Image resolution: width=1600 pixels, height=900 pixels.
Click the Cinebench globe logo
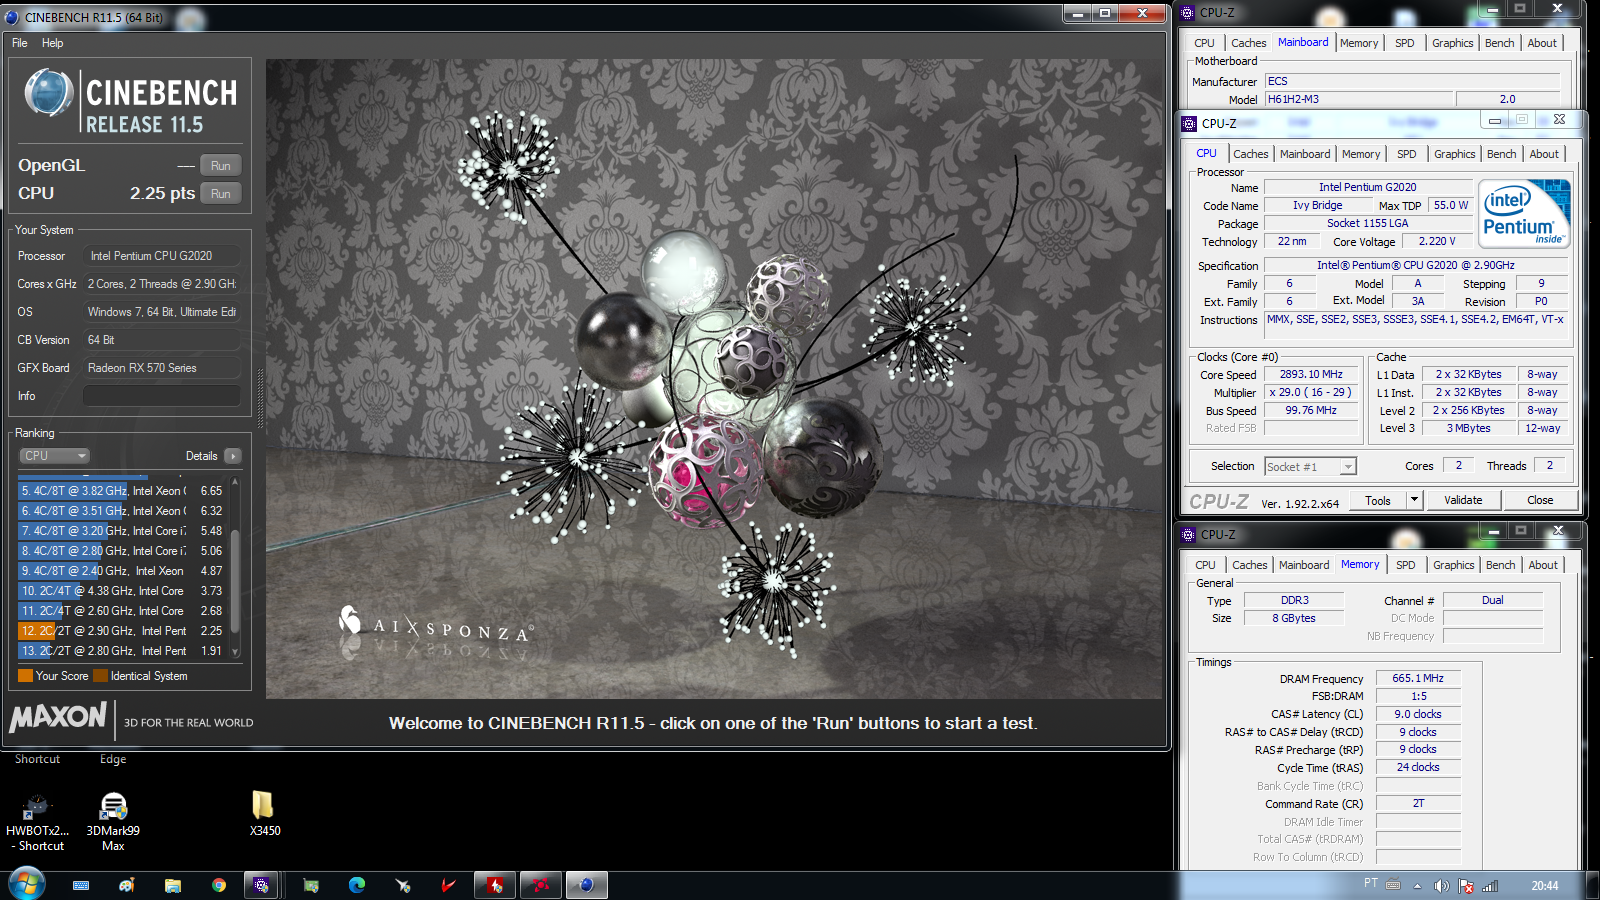(x=48, y=94)
